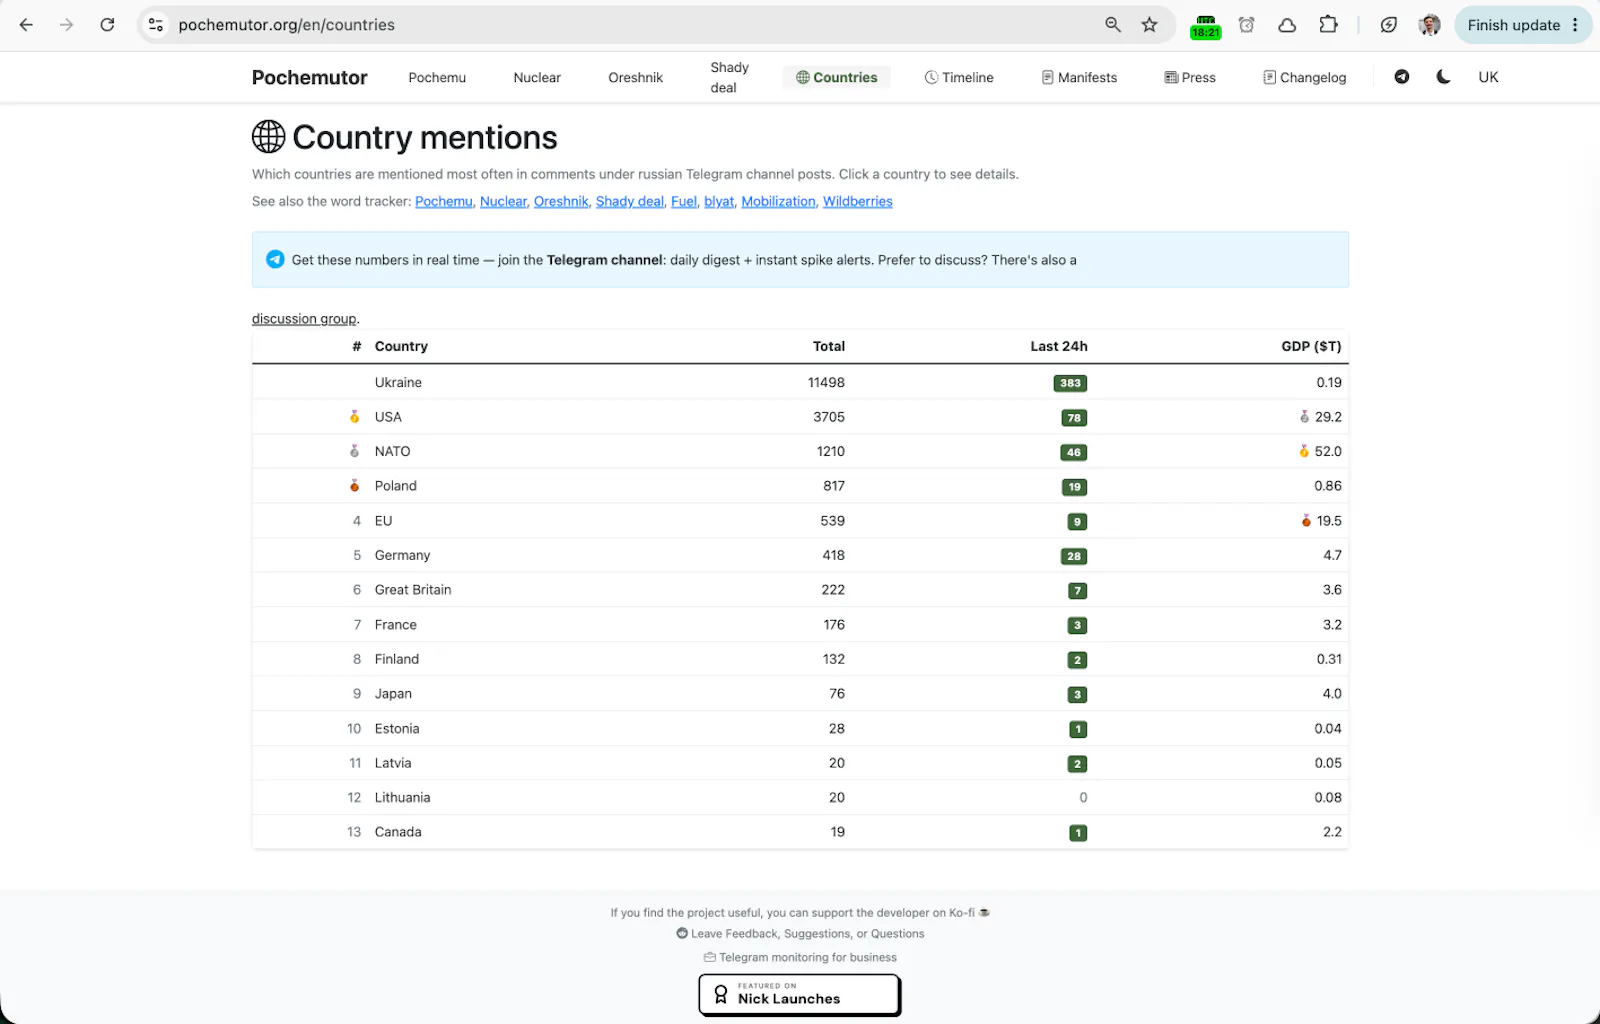
Task: Click the Wildberries word tracker link
Action: click(x=858, y=201)
